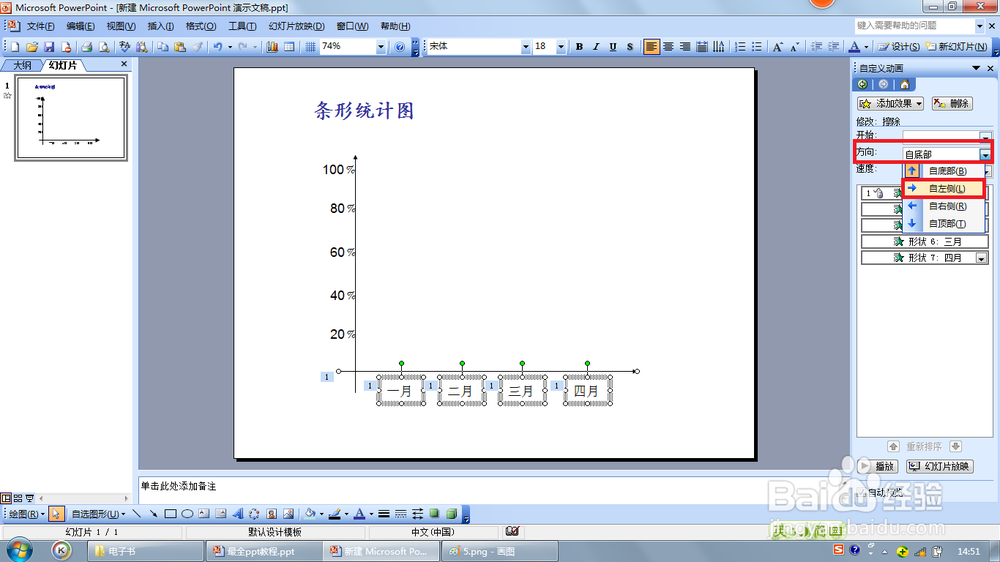The height and width of the screenshot is (562, 1000).
Task: Insert a table with the table icon
Action: coord(290,47)
